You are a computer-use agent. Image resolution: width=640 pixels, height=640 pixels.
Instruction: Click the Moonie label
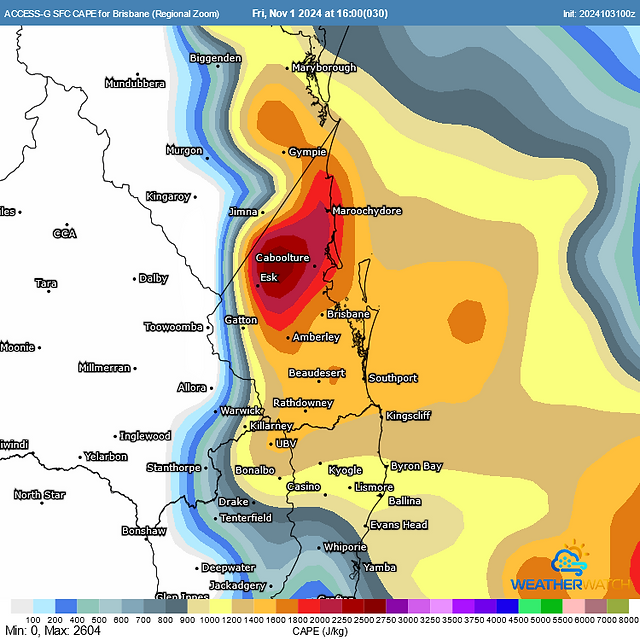tap(18, 347)
